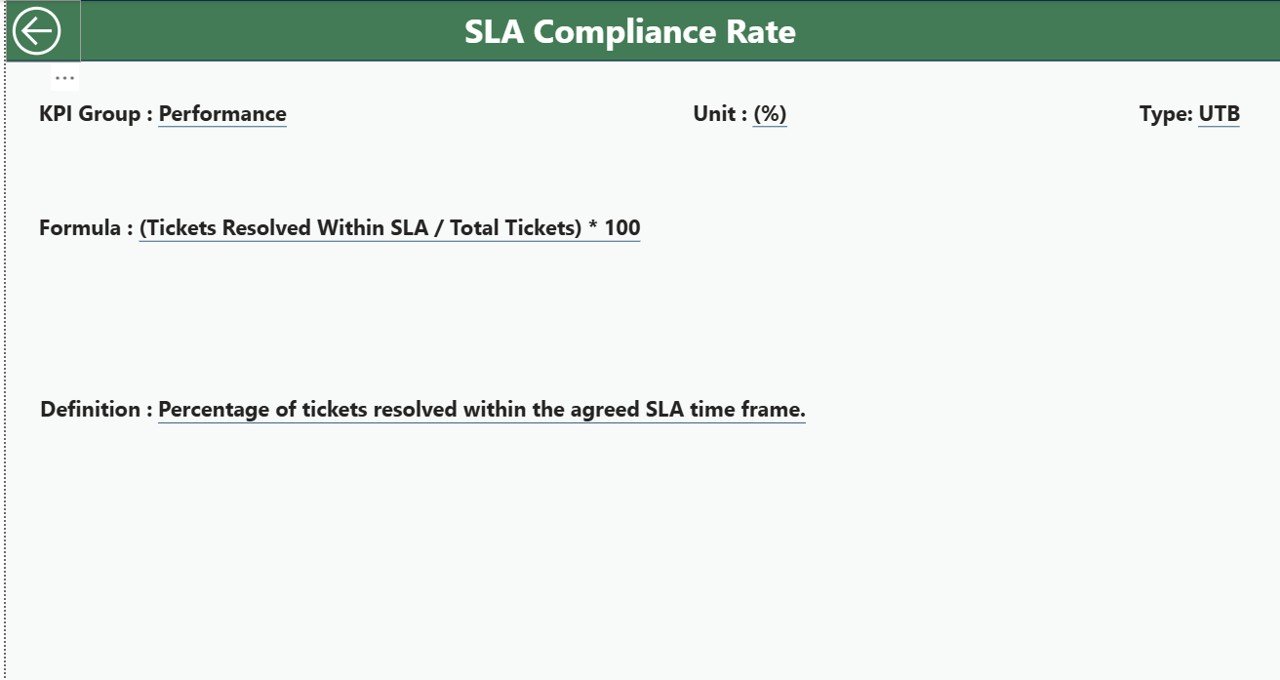1280x680 pixels.
Task: Click the underlined (%) unit value
Action: pyautogui.click(x=770, y=114)
